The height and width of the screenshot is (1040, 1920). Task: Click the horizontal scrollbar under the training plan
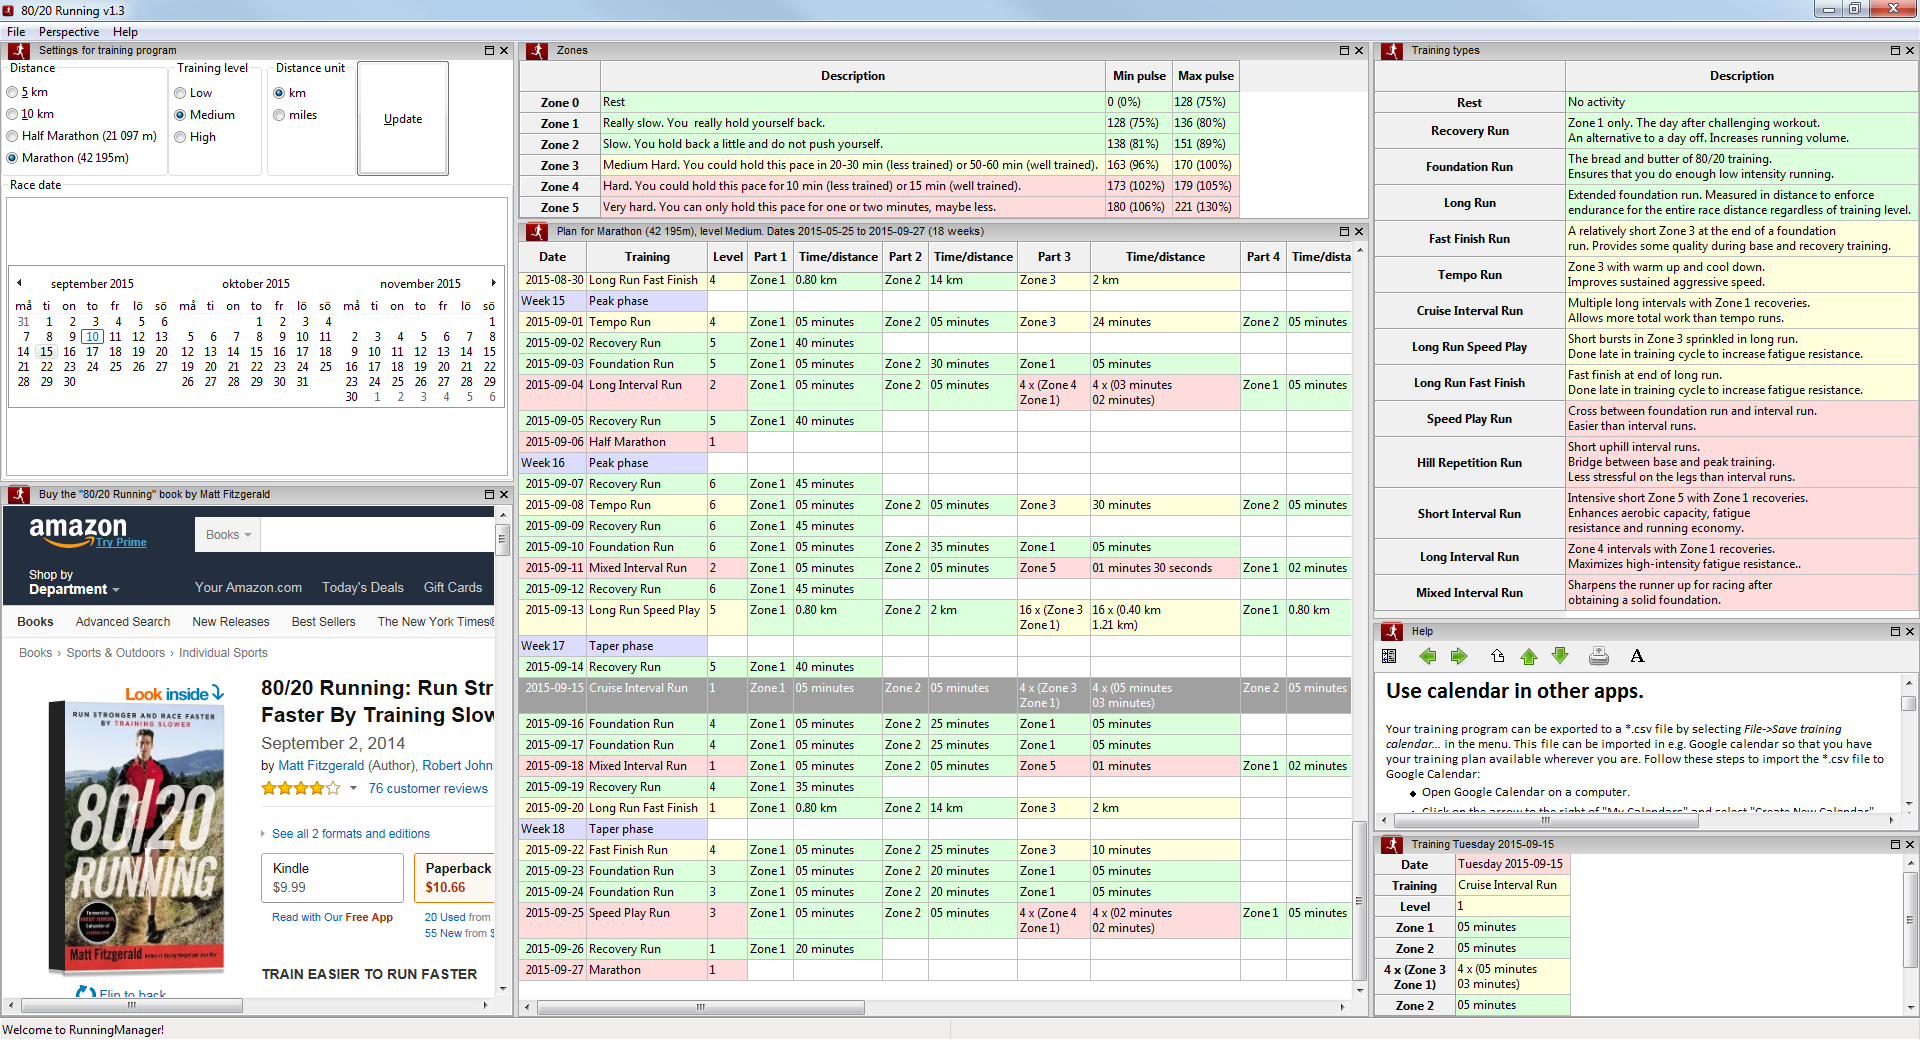[700, 1007]
